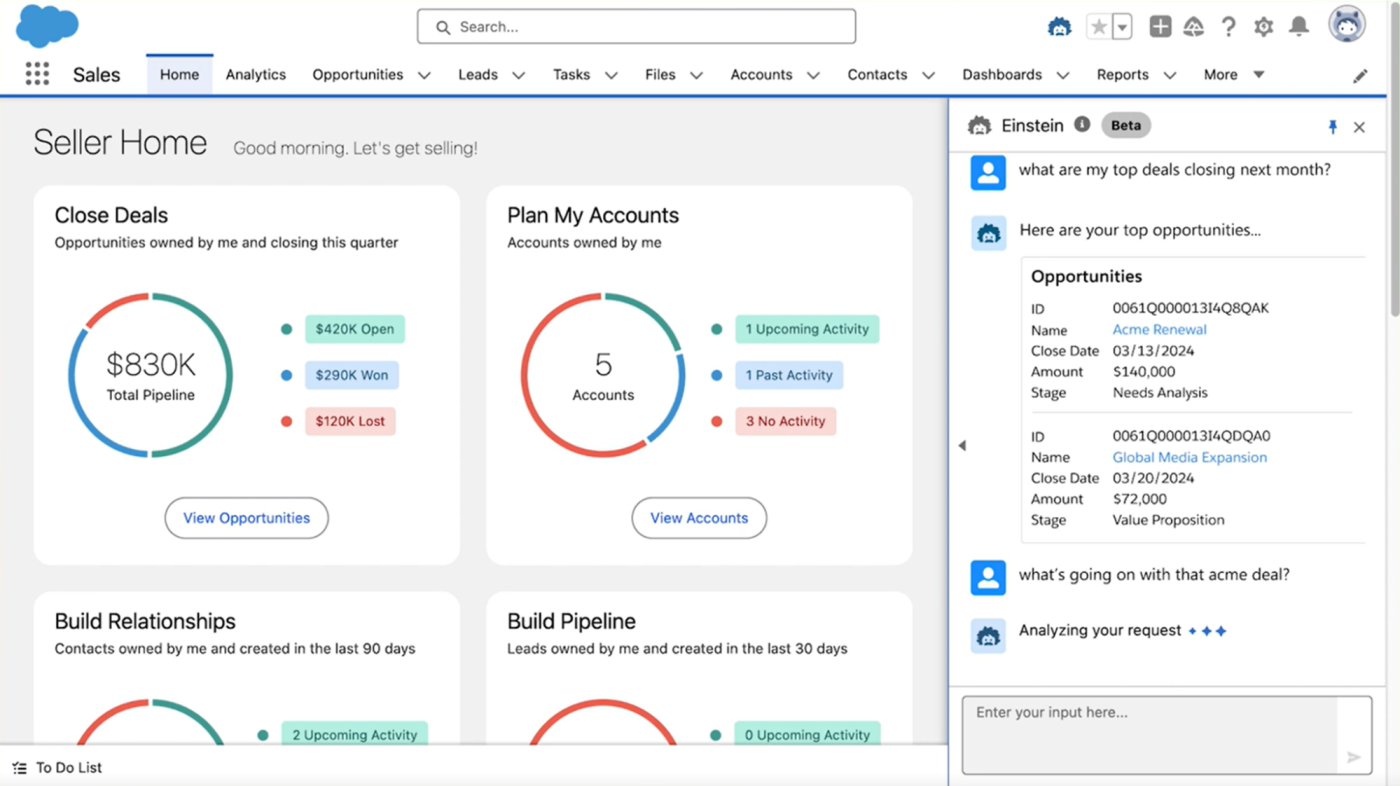Pin the Einstein panel
This screenshot has width=1400, height=786.
[1332, 127]
